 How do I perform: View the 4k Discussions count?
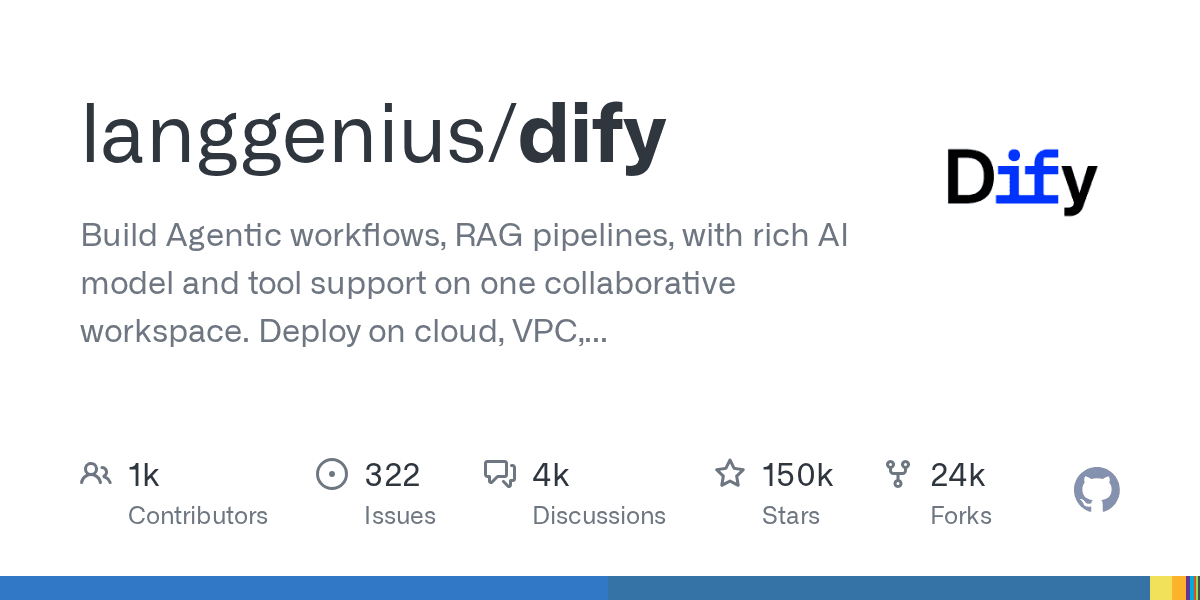click(x=551, y=475)
